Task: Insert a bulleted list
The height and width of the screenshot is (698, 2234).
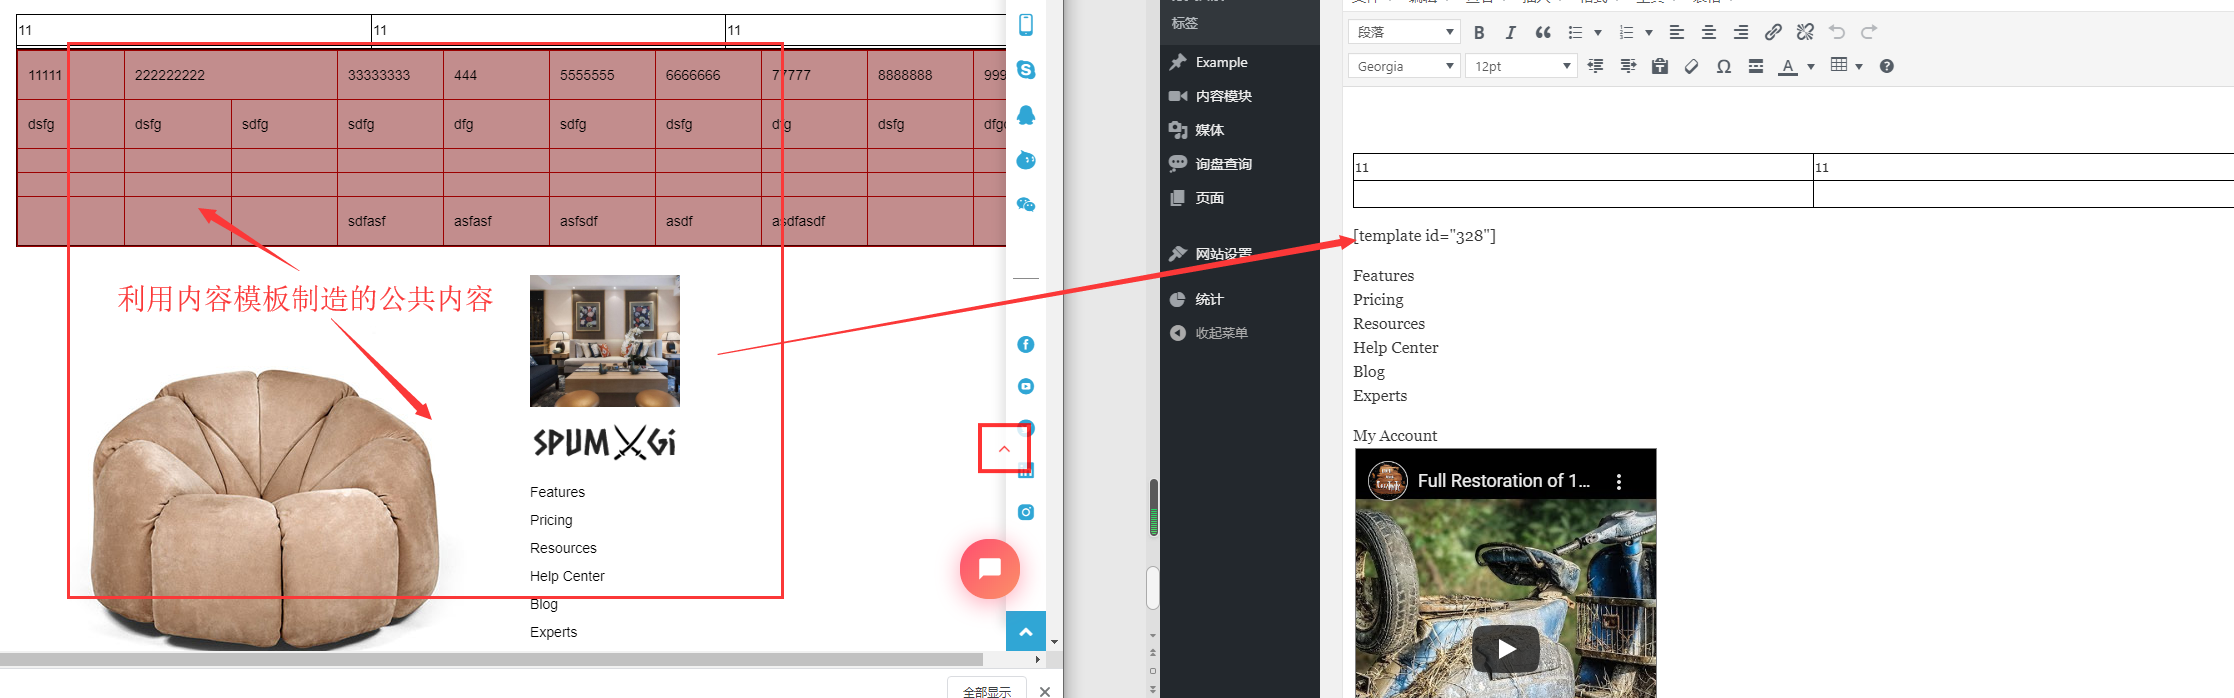Action: click(x=1576, y=32)
